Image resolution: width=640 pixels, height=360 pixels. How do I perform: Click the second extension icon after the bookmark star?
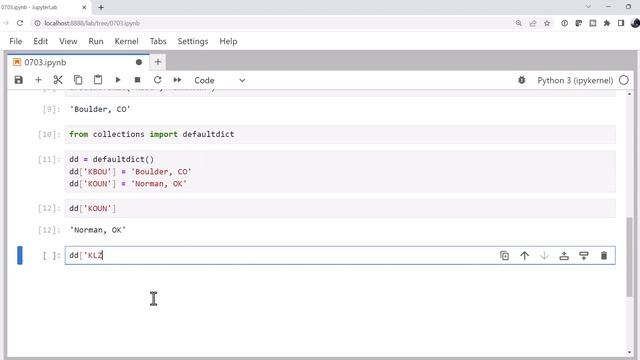tap(578, 23)
